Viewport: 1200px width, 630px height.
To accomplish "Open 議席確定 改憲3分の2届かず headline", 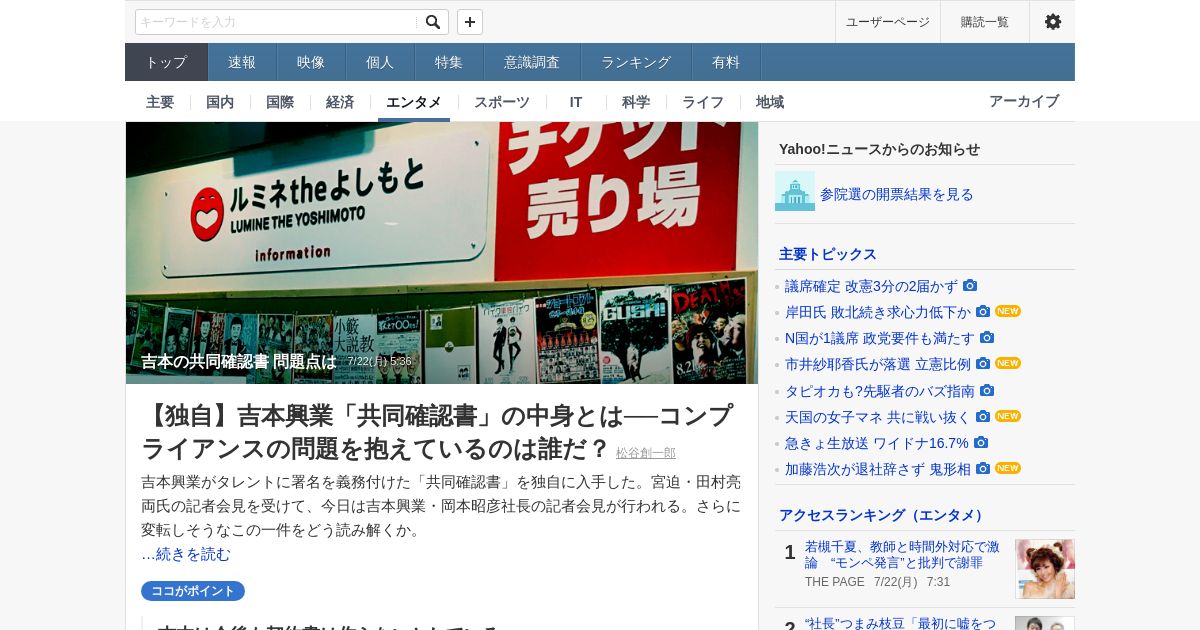I will click(871, 286).
